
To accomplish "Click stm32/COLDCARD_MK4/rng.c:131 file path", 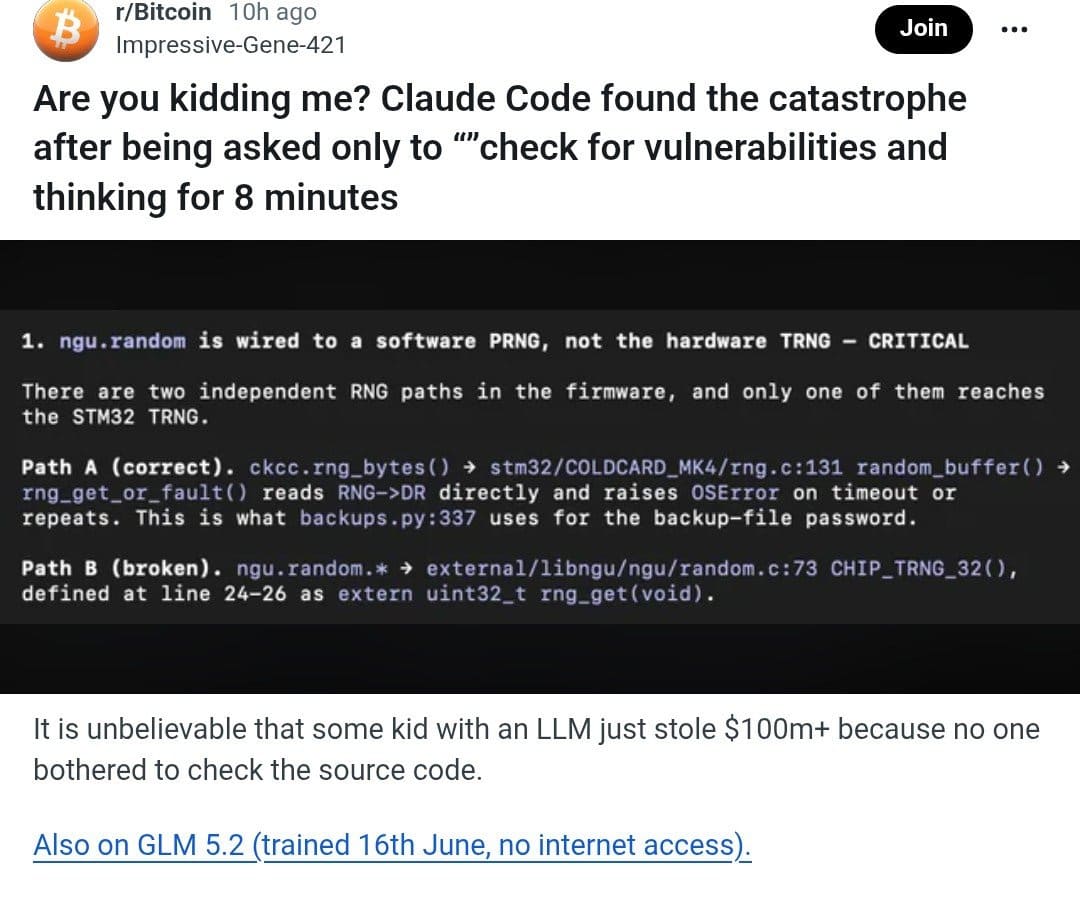I will [x=666, y=468].
